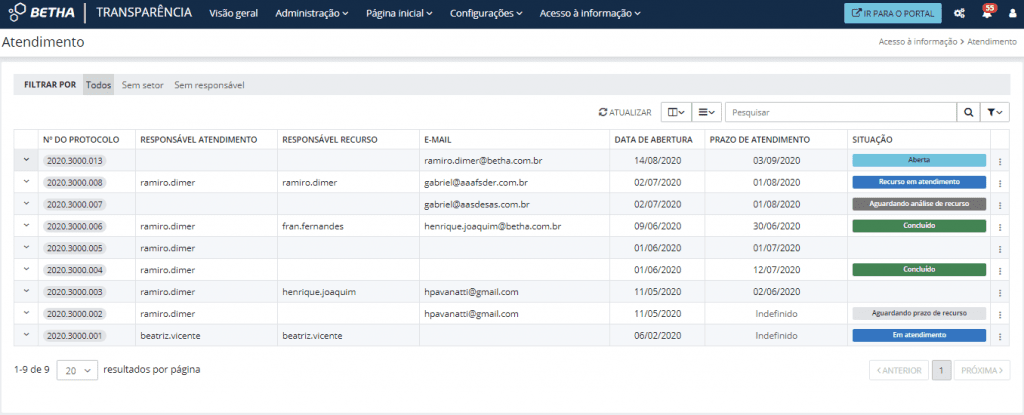Image resolution: width=1024 pixels, height=415 pixels.
Task: Open the user profile icon
Action: coord(1011,14)
